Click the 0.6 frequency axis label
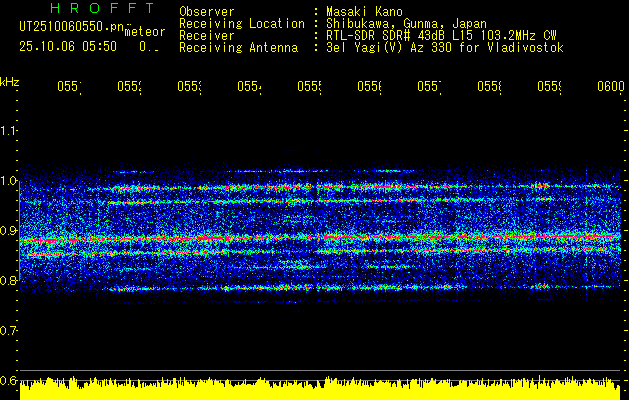629x400 pixels. 8,381
